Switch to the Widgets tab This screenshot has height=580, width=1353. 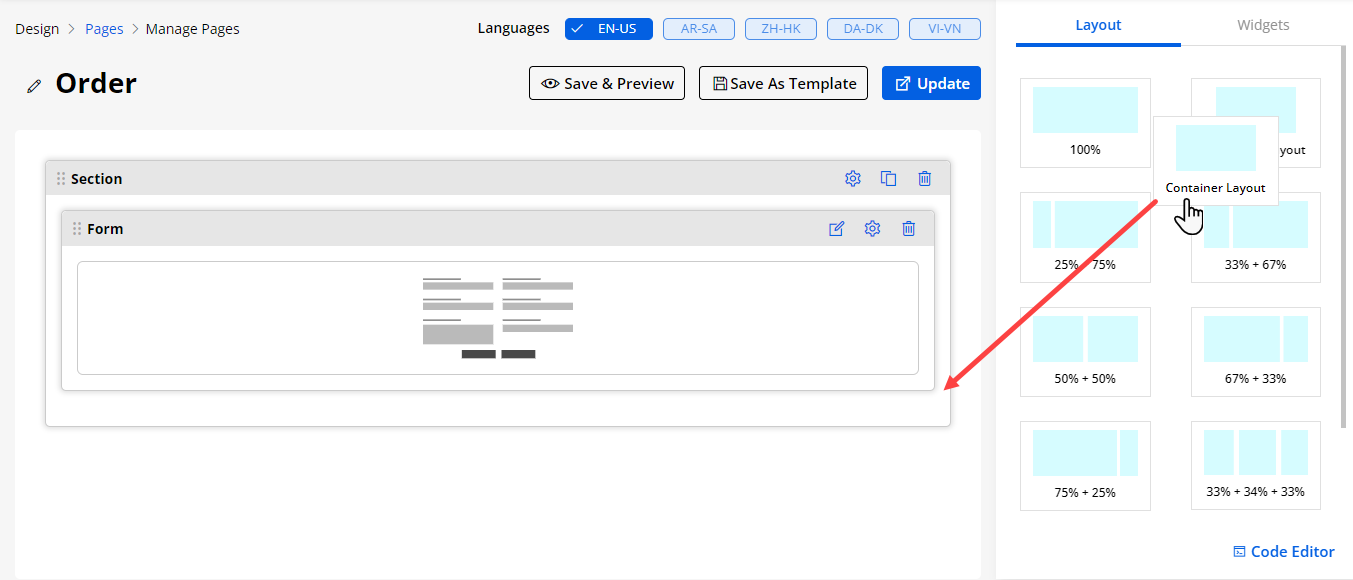point(1263,25)
